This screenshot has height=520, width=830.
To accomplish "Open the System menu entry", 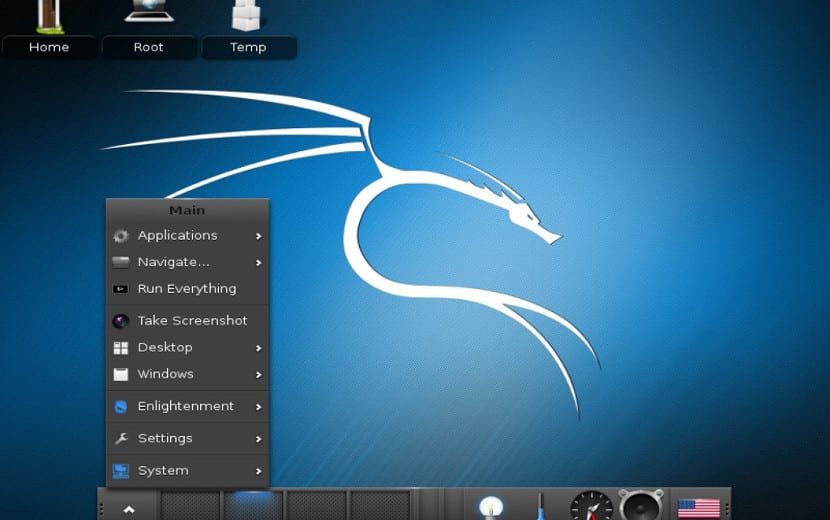I will pyautogui.click(x=188, y=471).
